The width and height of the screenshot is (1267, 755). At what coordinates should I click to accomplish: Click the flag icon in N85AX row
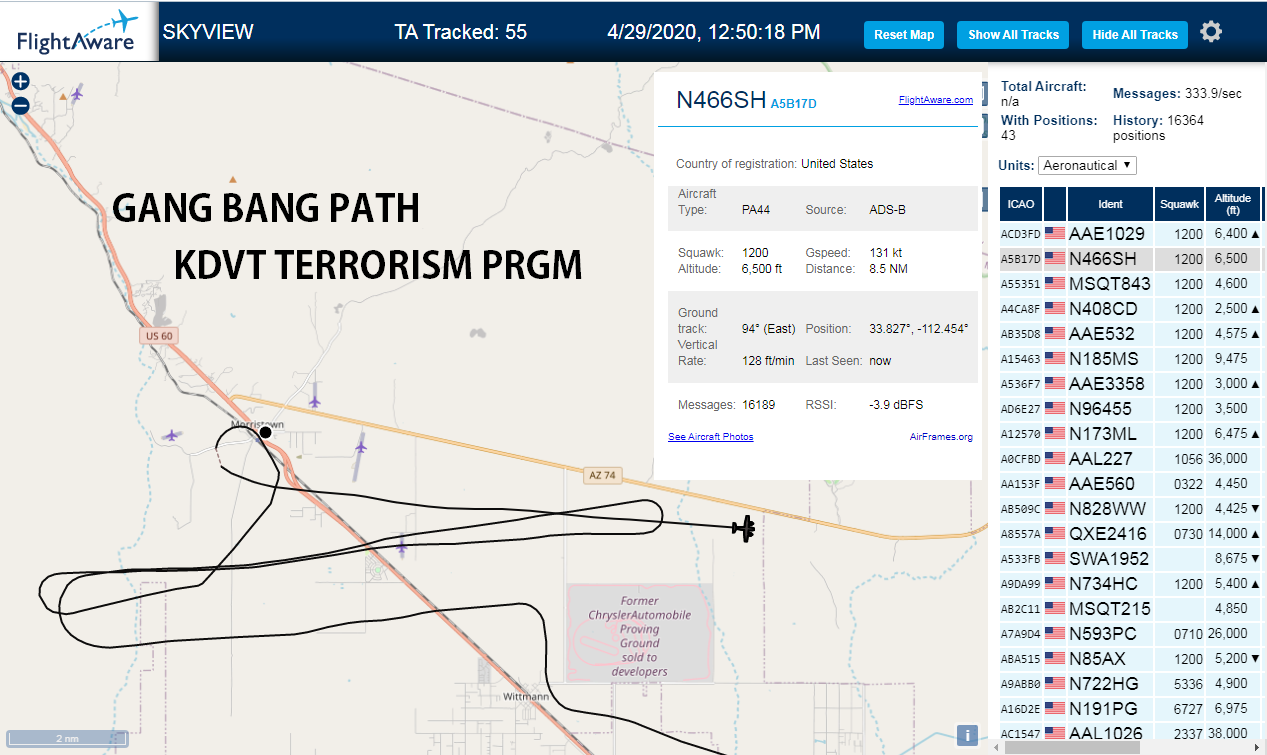pyautogui.click(x=1055, y=658)
